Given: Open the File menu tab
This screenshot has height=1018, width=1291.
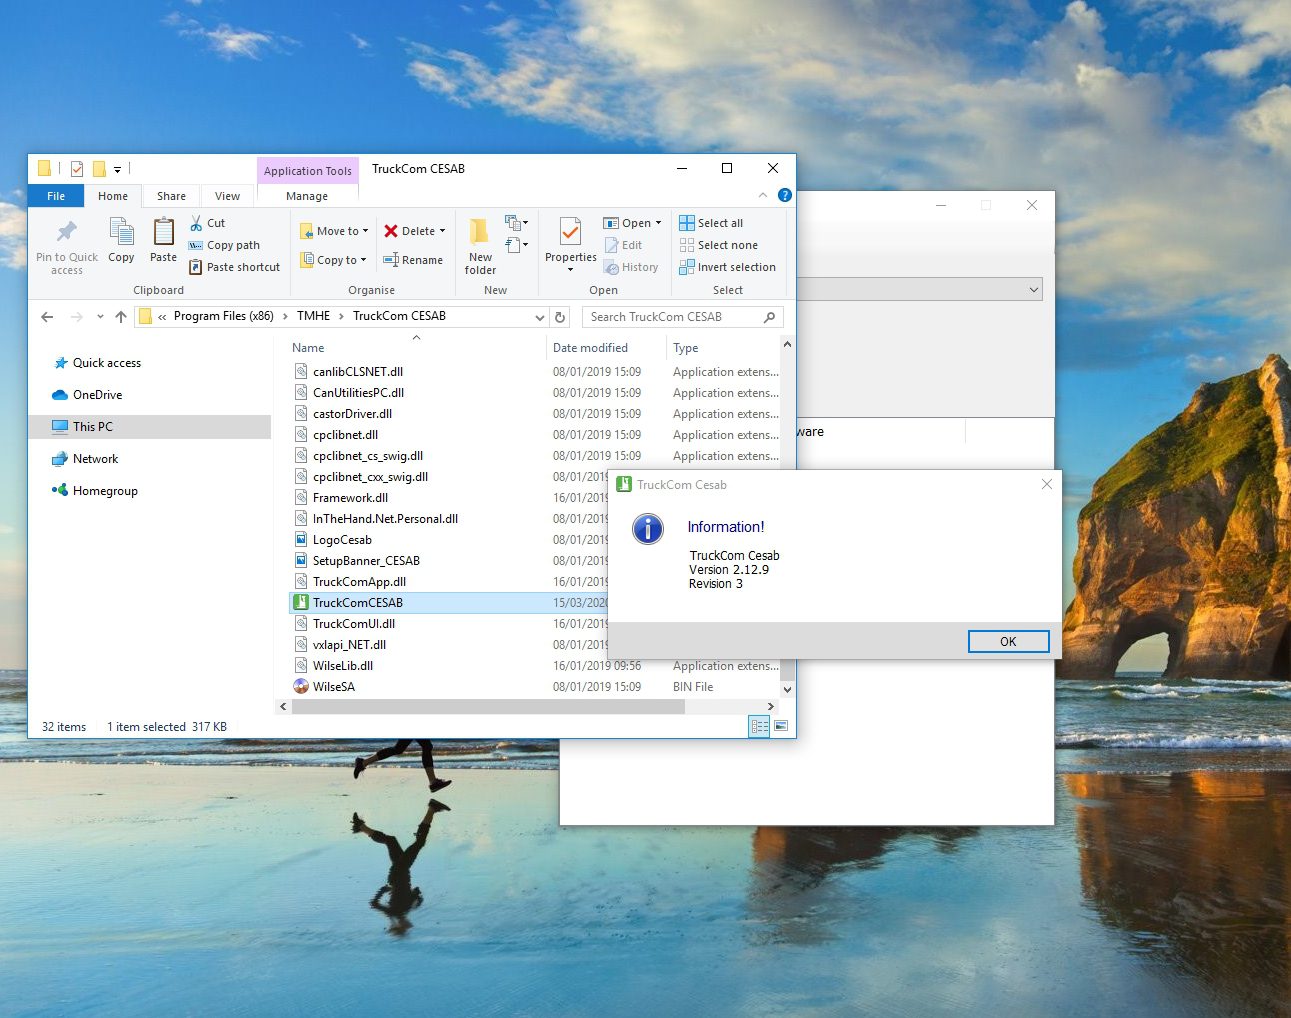Looking at the screenshot, I should [x=56, y=196].
